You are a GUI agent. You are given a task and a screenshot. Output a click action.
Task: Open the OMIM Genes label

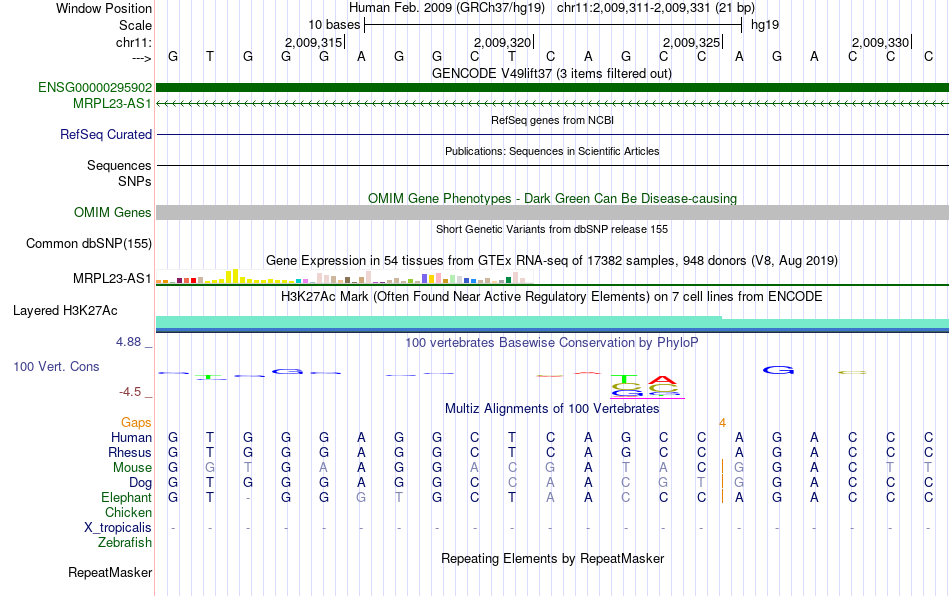click(113, 213)
